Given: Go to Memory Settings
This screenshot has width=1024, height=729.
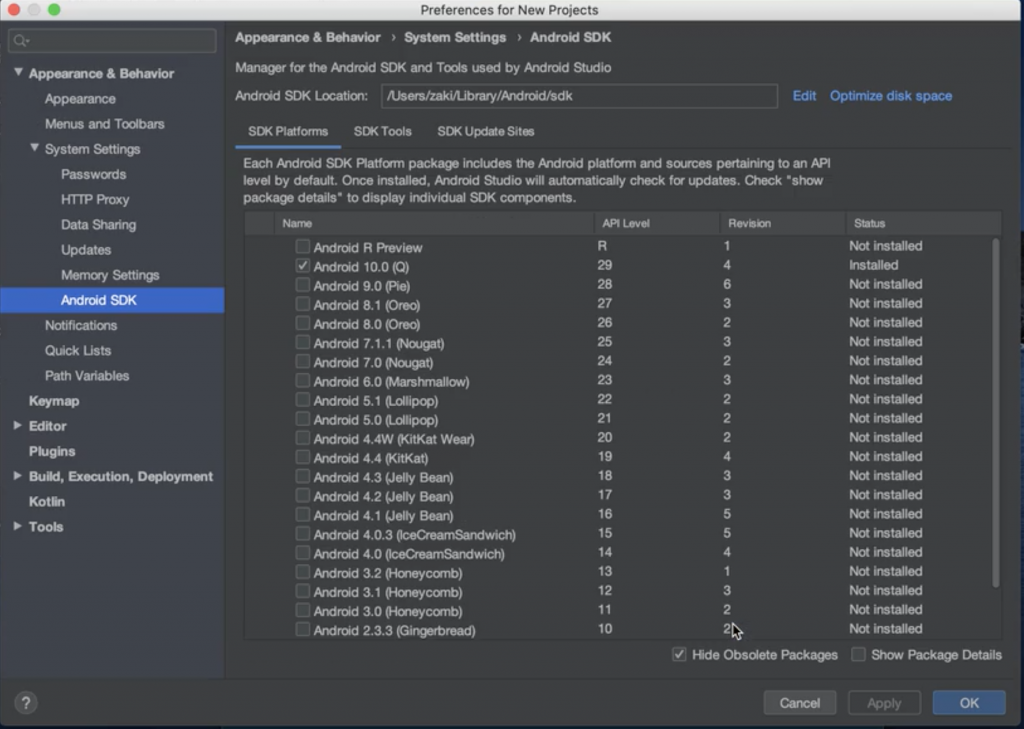Looking at the screenshot, I should (x=110, y=275).
